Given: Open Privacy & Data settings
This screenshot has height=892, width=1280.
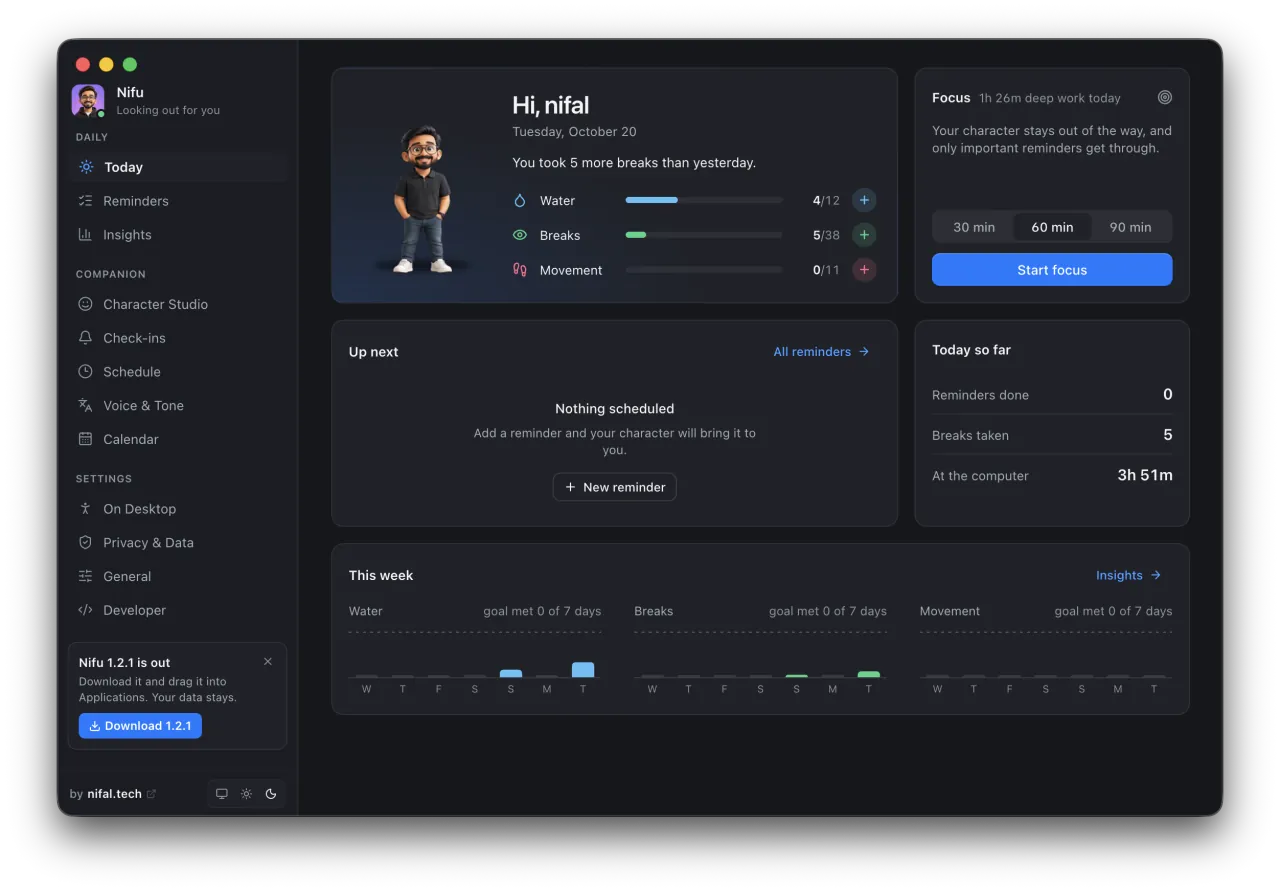Looking at the screenshot, I should pos(178,543).
